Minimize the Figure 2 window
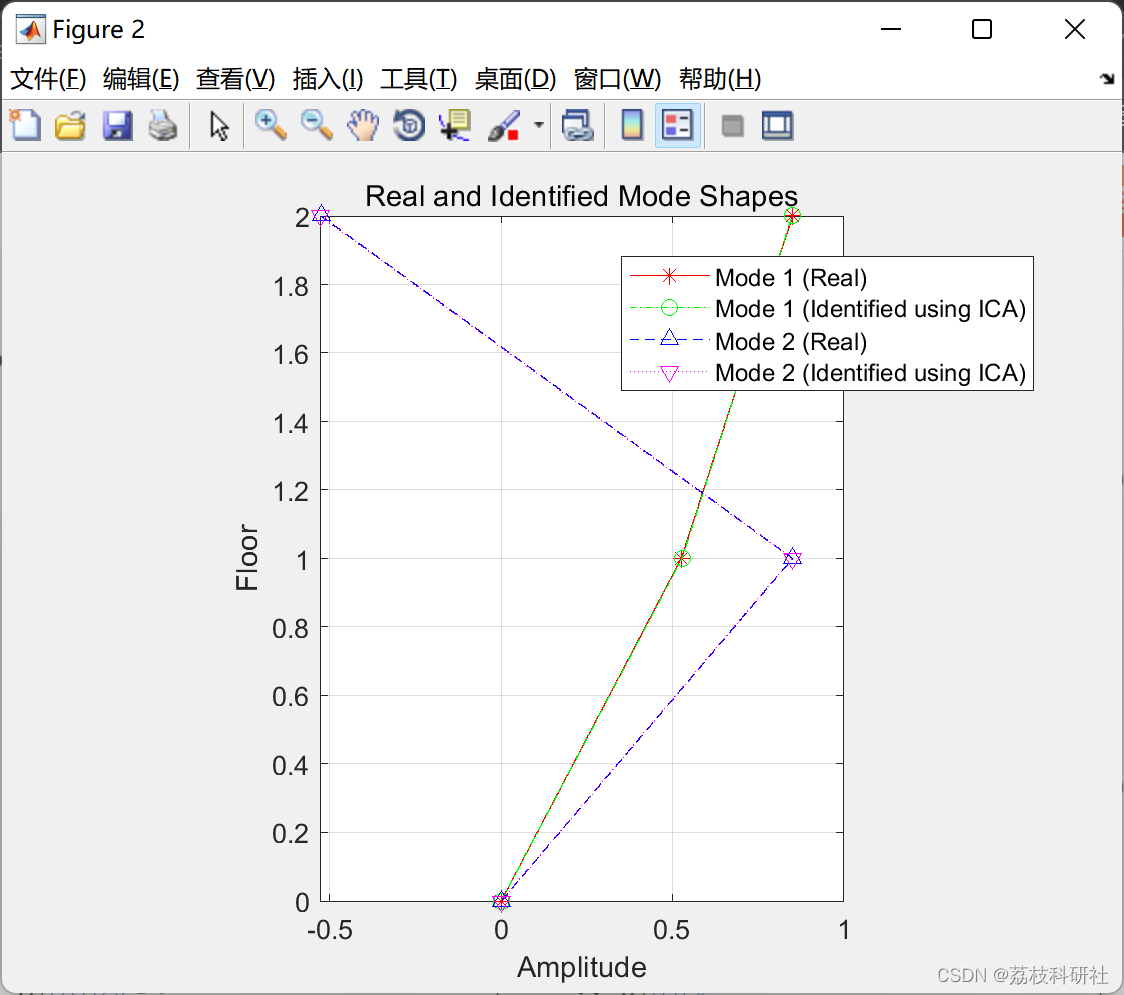Screen dimensions: 1124x995 890,29
